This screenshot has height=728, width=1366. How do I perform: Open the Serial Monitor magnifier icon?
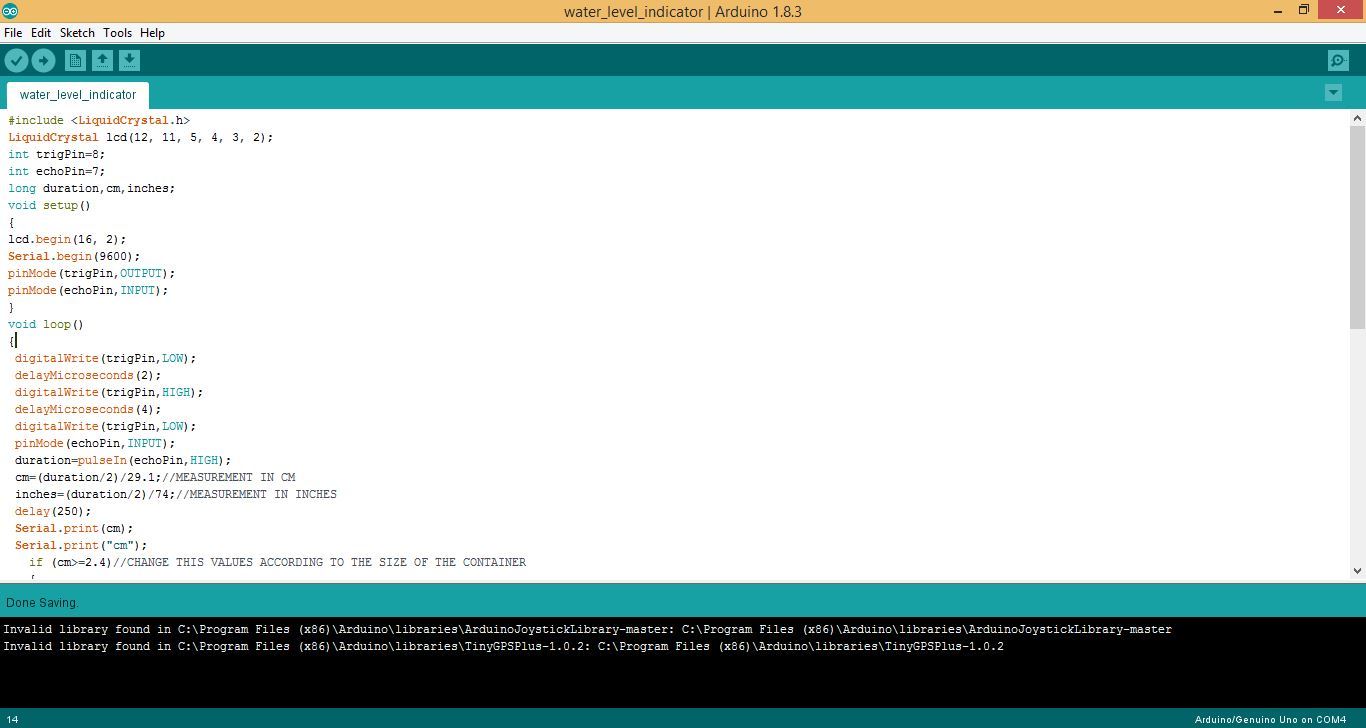tap(1338, 61)
